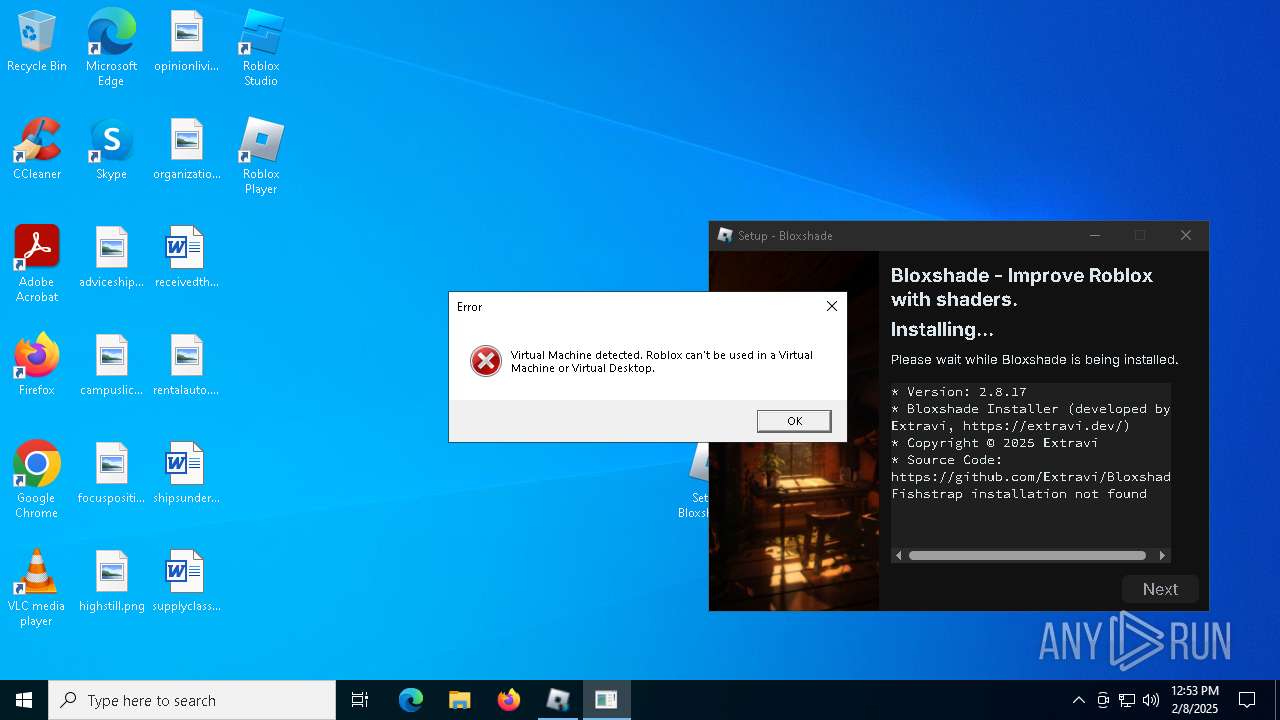Launch Roblox Player desktop shortcut
The image size is (1280, 720).
[x=261, y=156]
